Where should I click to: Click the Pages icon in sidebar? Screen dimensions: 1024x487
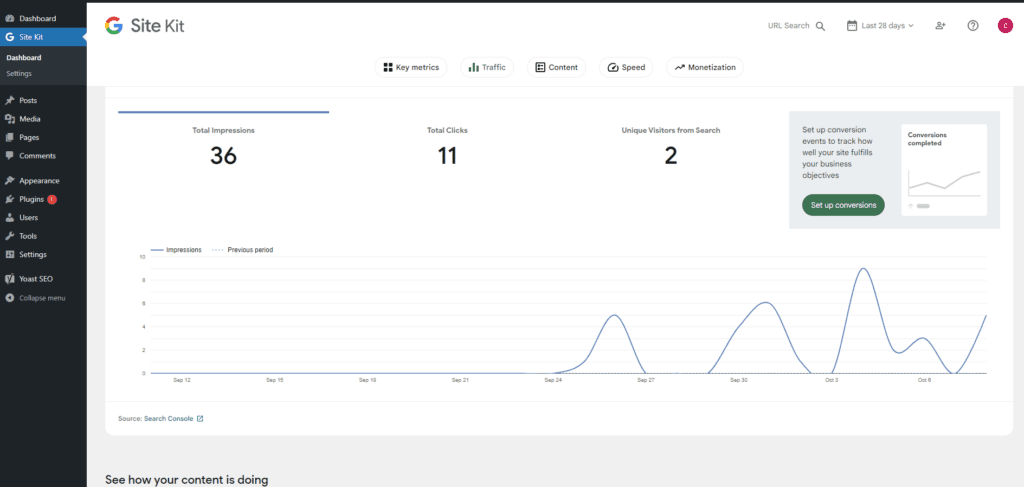tap(9, 138)
